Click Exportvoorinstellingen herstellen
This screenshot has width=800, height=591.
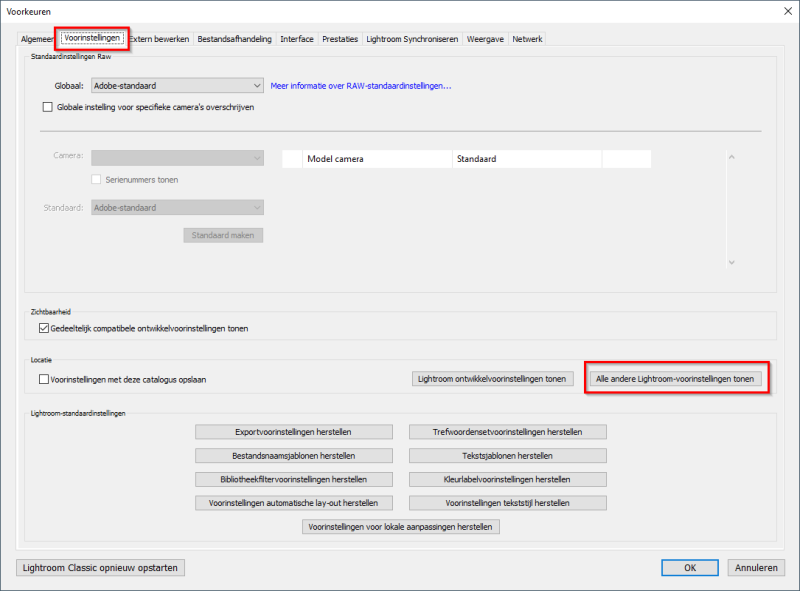pyautogui.click(x=293, y=432)
